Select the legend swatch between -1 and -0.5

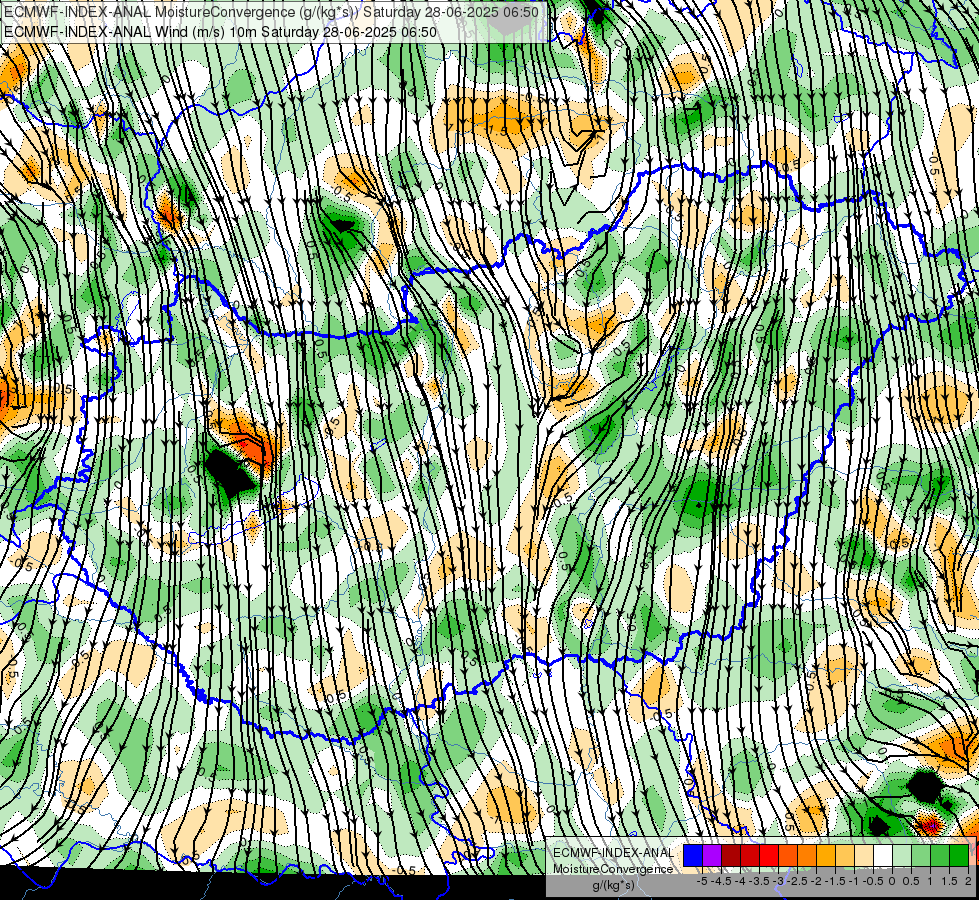pyautogui.click(x=864, y=856)
